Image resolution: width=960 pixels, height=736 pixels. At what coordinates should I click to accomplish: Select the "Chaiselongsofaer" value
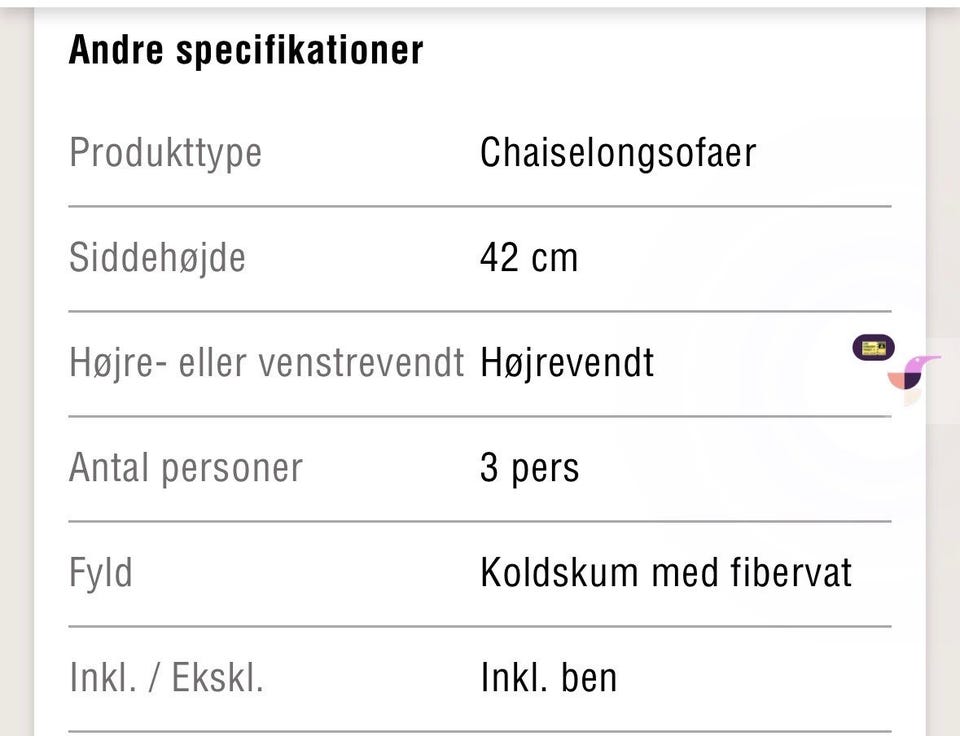click(617, 153)
